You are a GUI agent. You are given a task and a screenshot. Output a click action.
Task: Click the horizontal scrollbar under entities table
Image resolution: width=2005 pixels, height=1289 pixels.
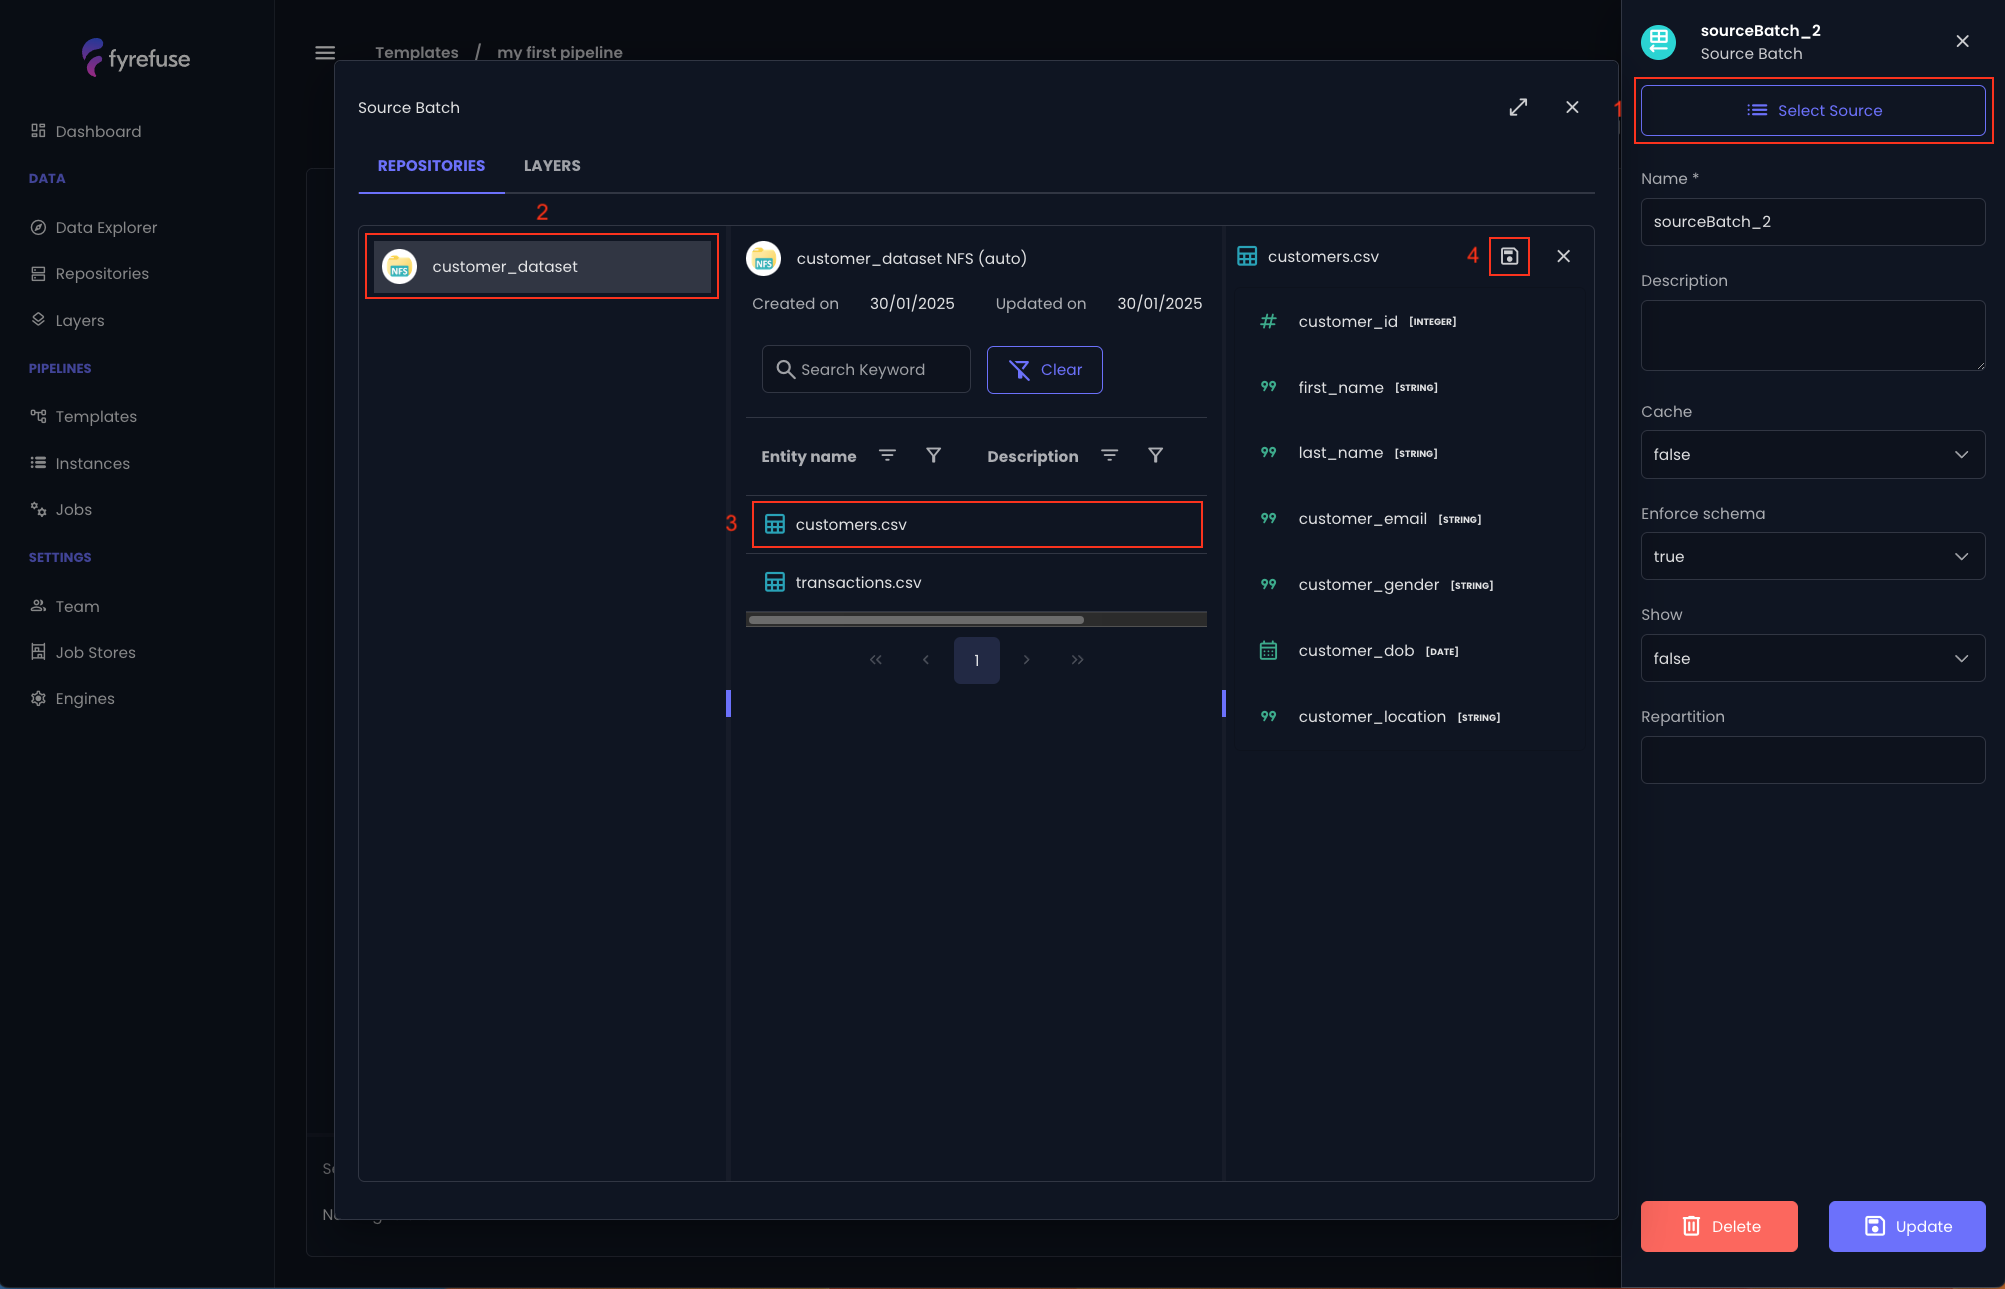click(x=916, y=620)
